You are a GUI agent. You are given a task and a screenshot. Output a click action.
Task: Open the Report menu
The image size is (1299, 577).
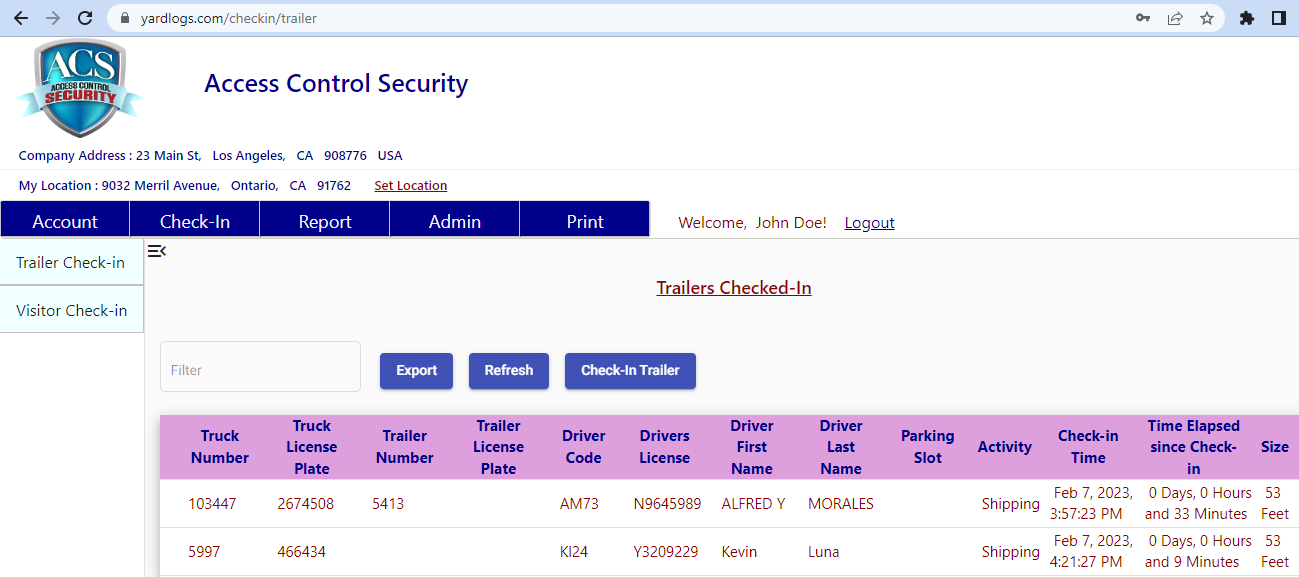click(x=325, y=221)
